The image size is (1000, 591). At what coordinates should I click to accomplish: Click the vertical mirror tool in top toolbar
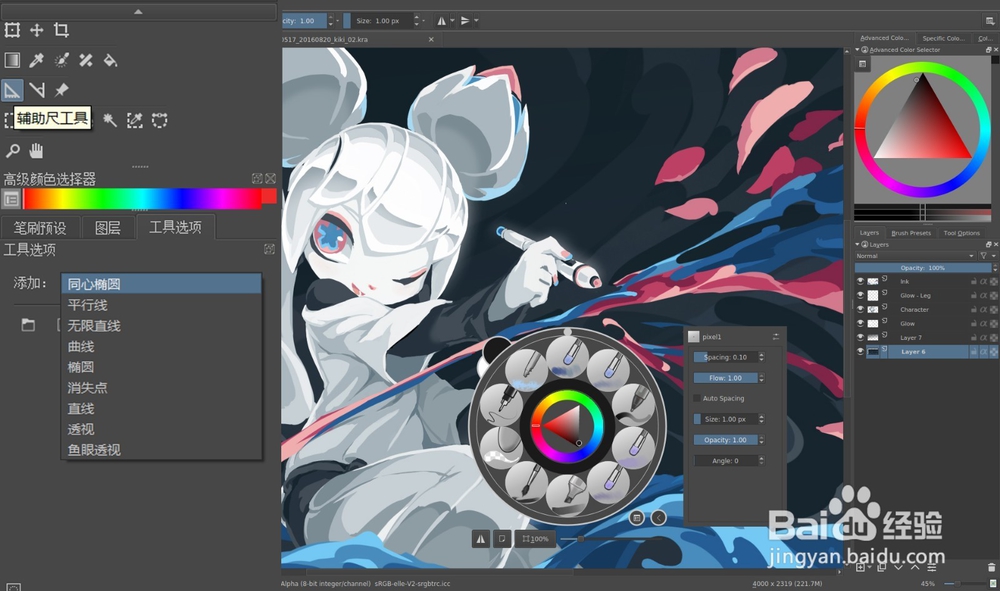tap(466, 20)
